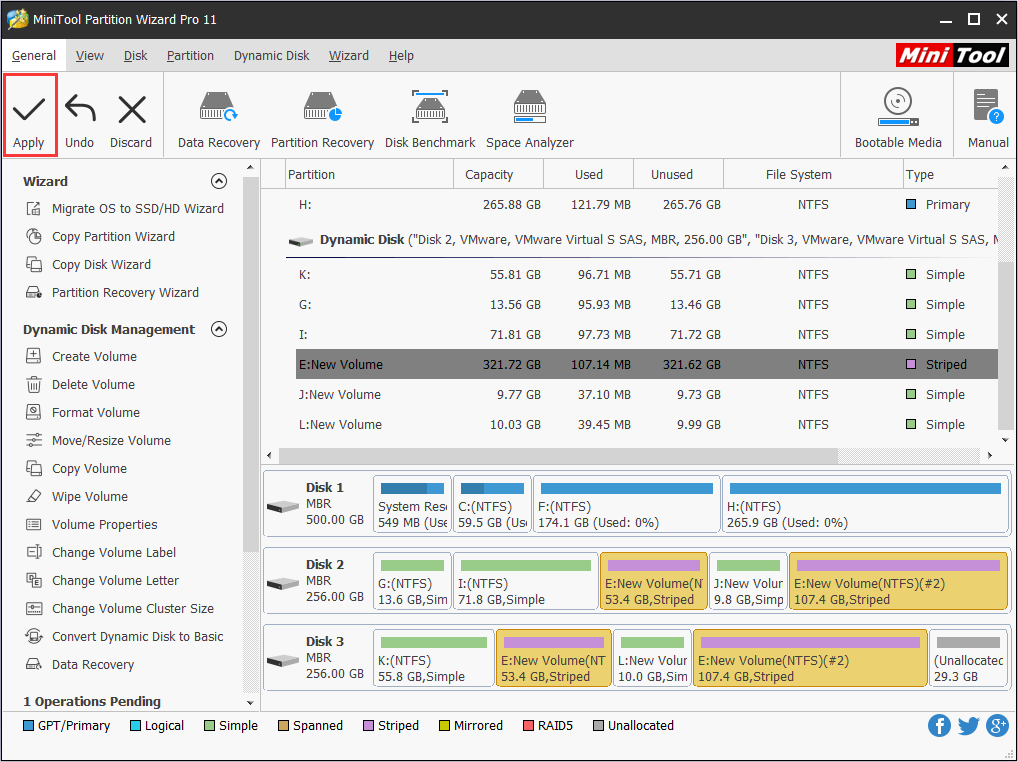
Task: Open Volume Properties in sidebar
Action: pyautogui.click(x=92, y=524)
